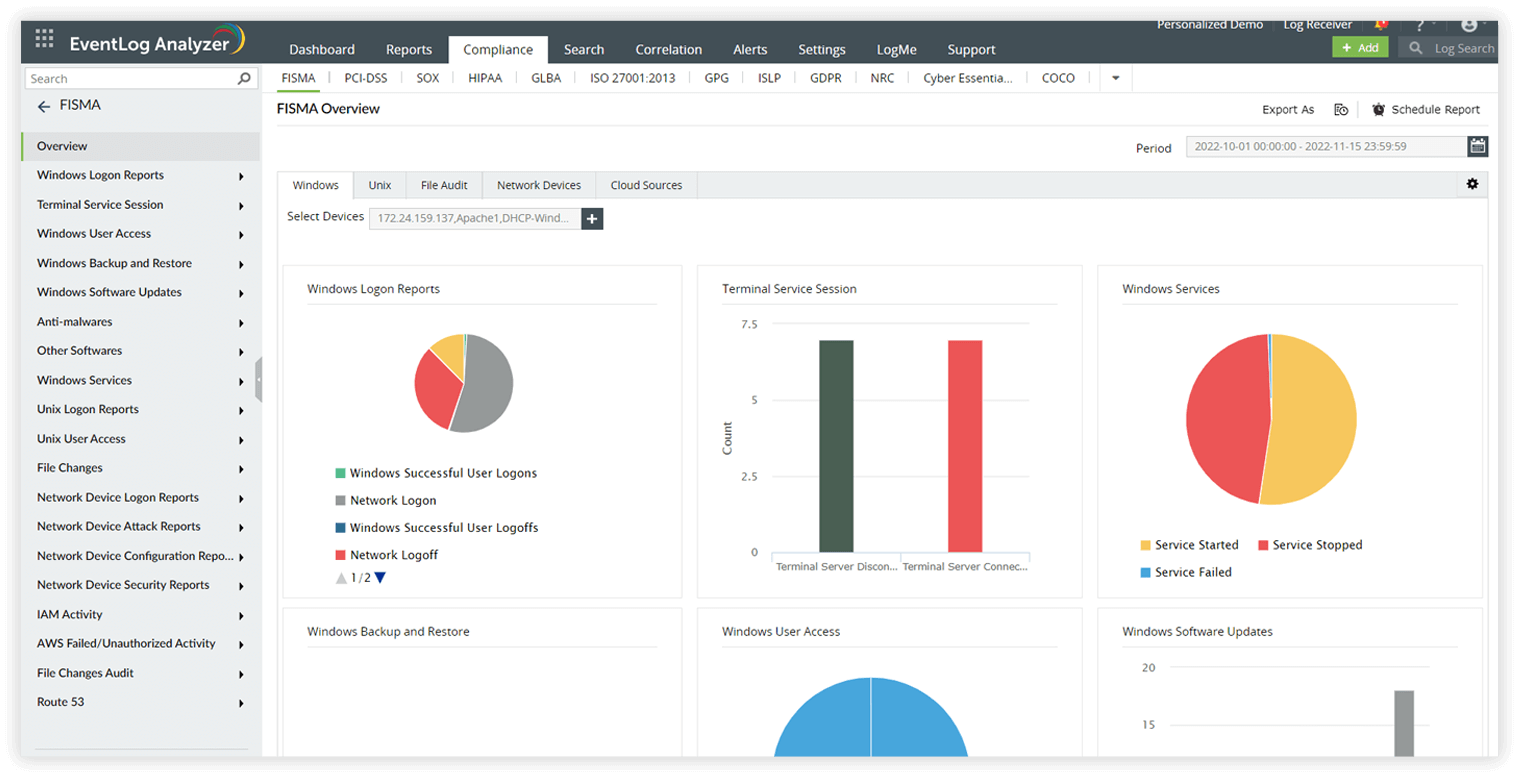Expand IAM Activity sidebar item
1519x778 pixels.
click(x=241, y=616)
